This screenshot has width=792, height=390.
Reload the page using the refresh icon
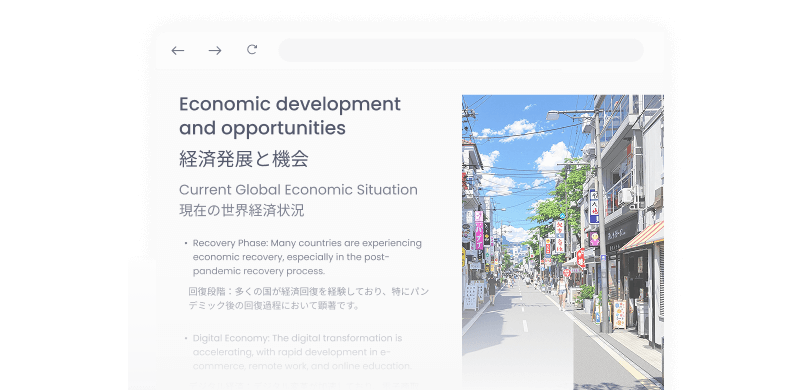point(252,50)
